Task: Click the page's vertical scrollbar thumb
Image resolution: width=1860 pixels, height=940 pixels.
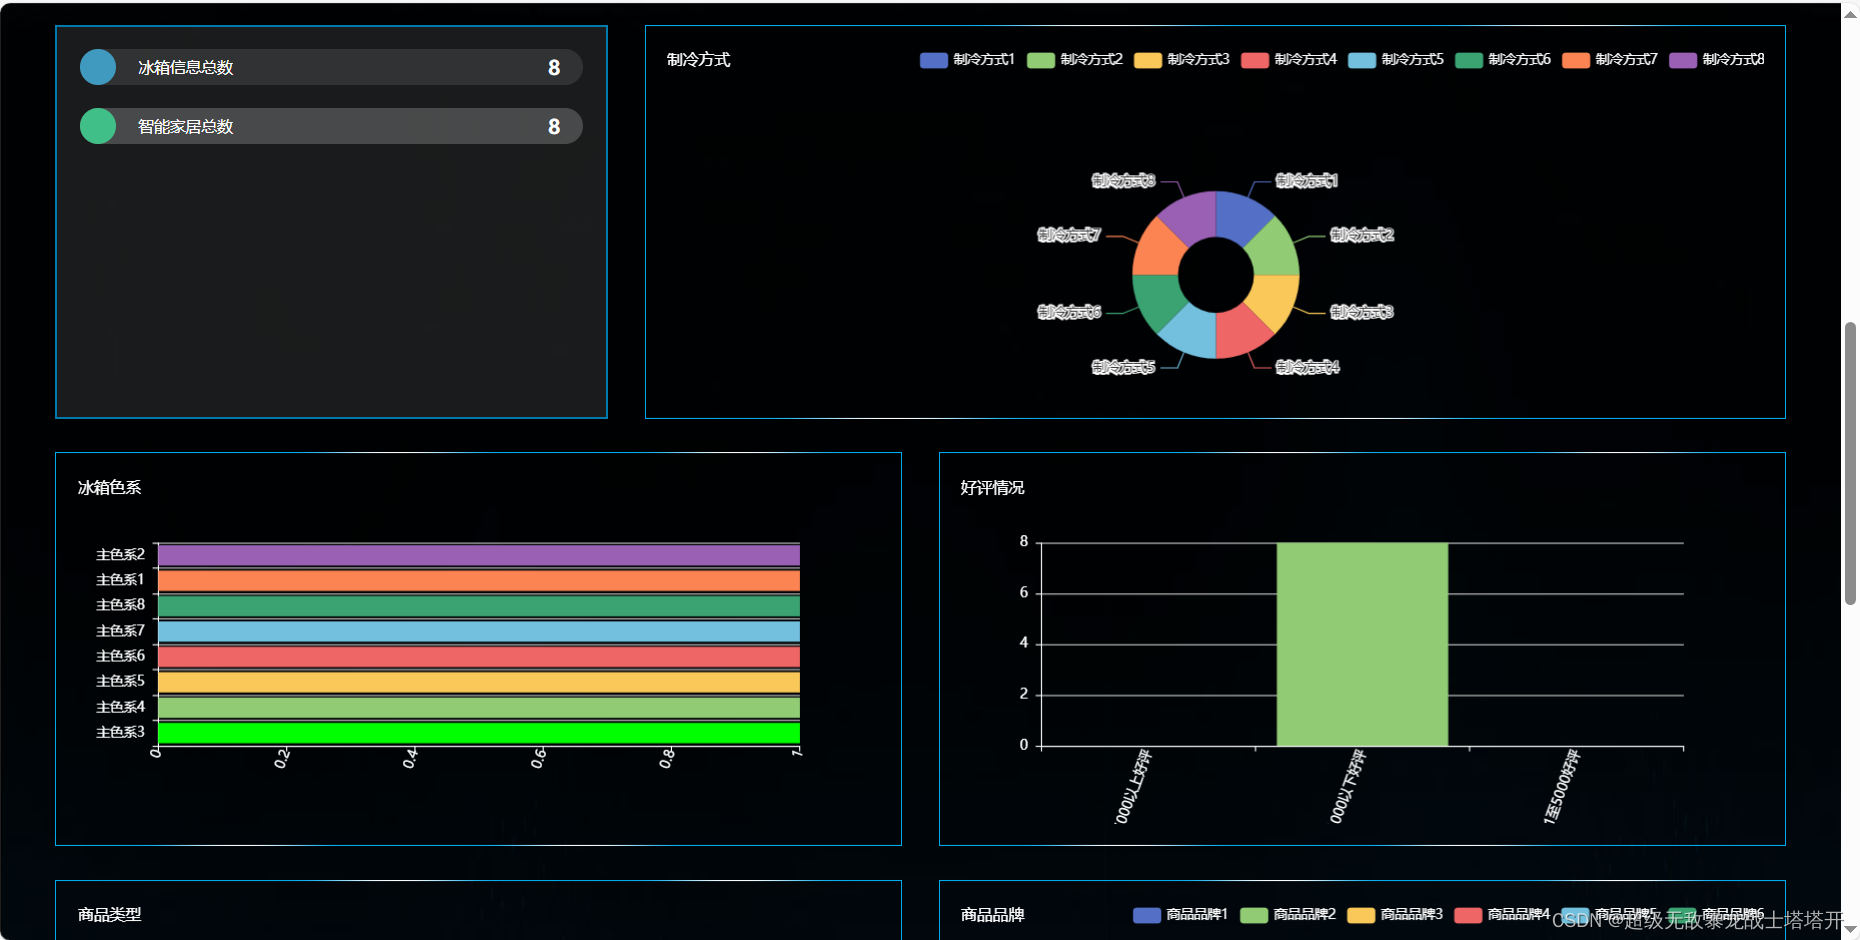Action: (1850, 463)
